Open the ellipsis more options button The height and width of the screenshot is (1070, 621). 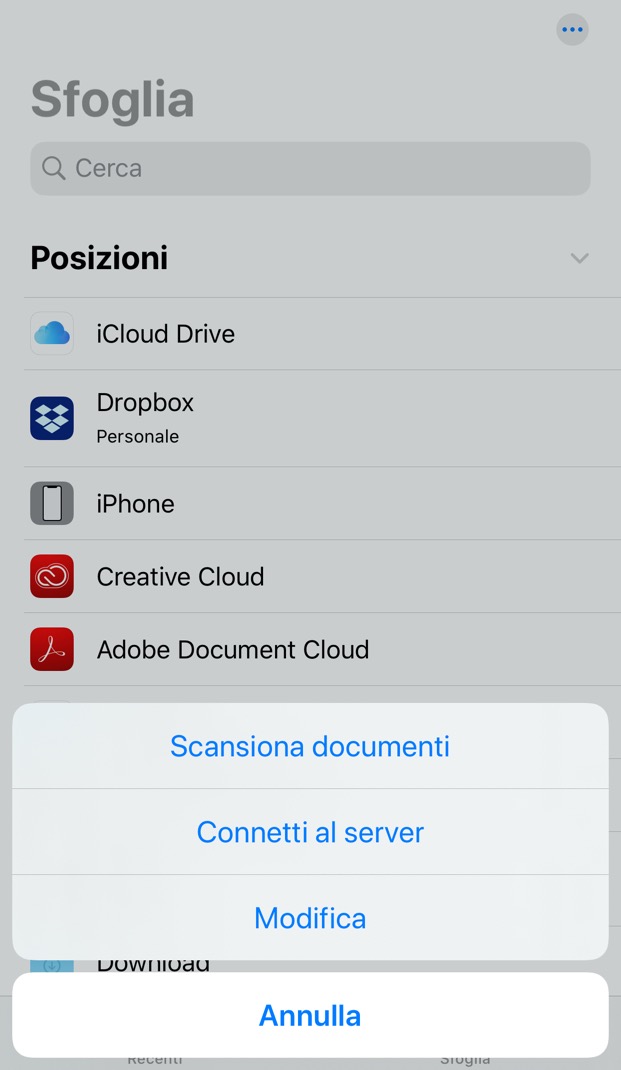(x=572, y=30)
